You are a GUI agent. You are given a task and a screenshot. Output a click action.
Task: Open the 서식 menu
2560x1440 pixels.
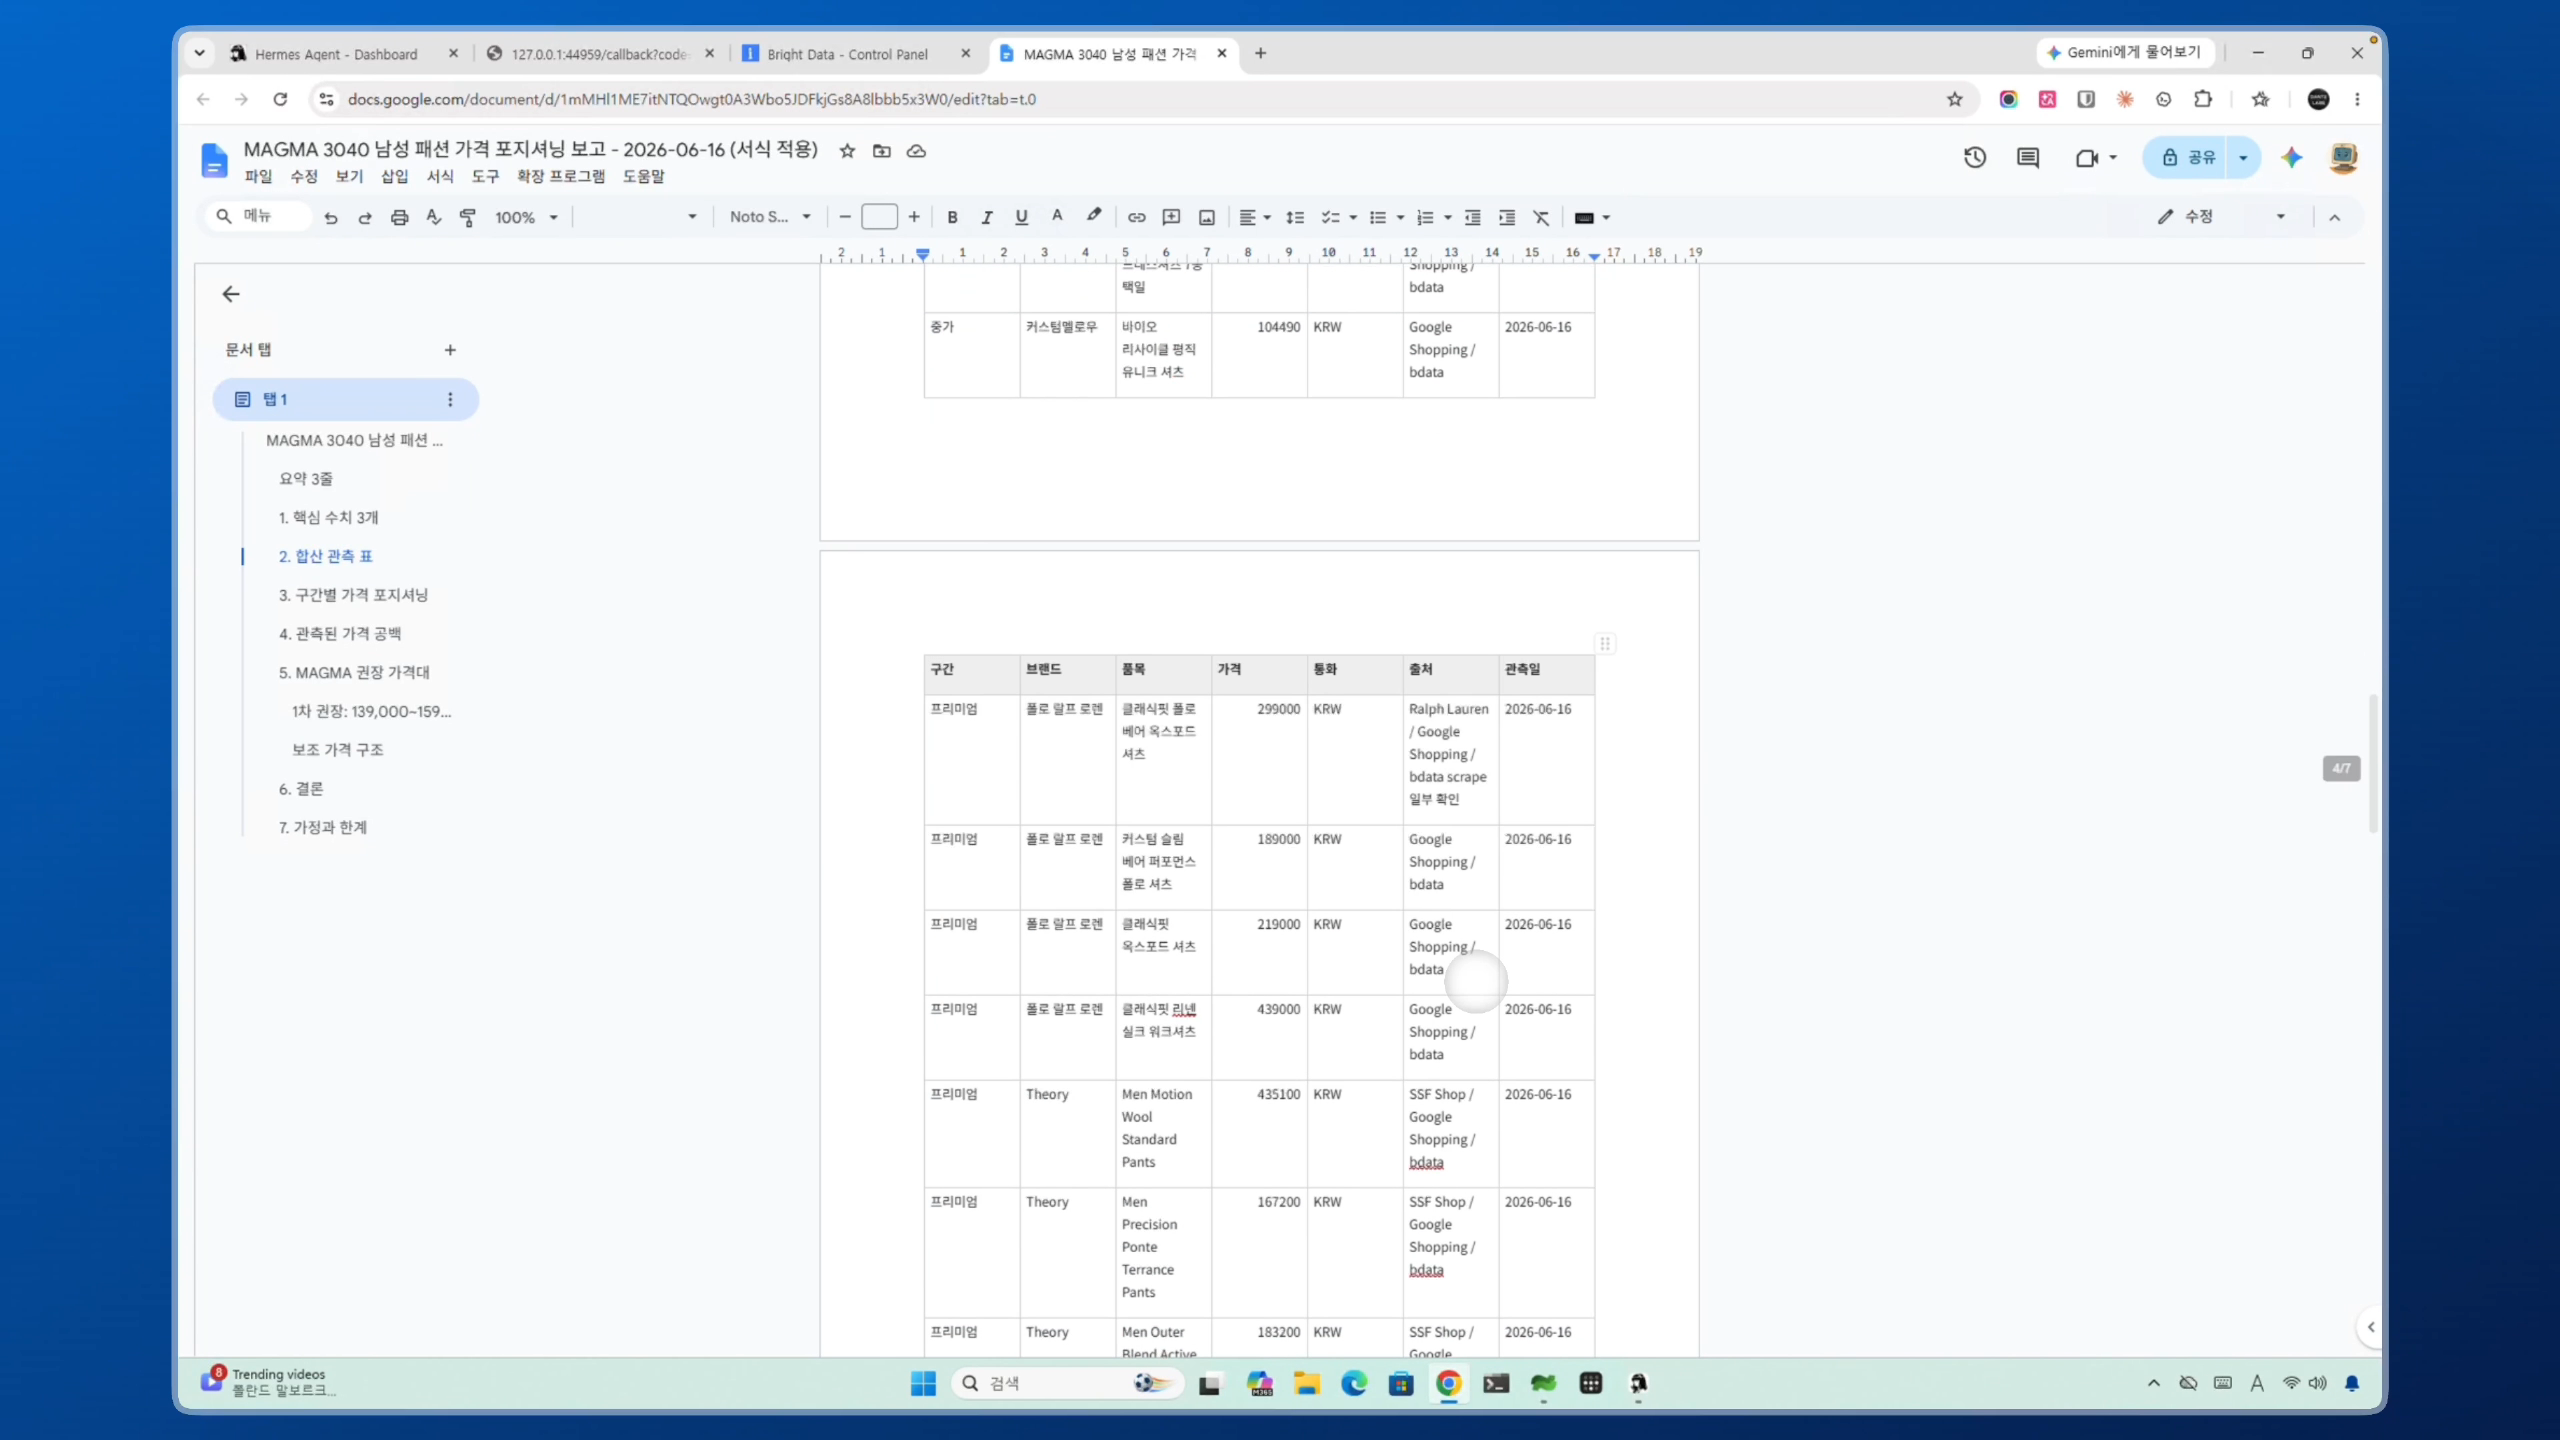(x=440, y=176)
